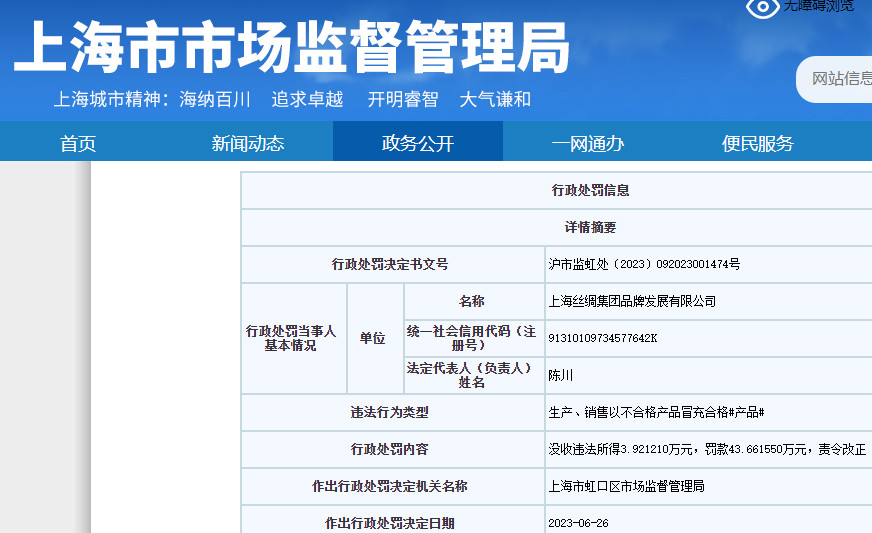Click the 行政处罚当事人基本情况 cell
The image size is (872, 533).
tap(294, 338)
